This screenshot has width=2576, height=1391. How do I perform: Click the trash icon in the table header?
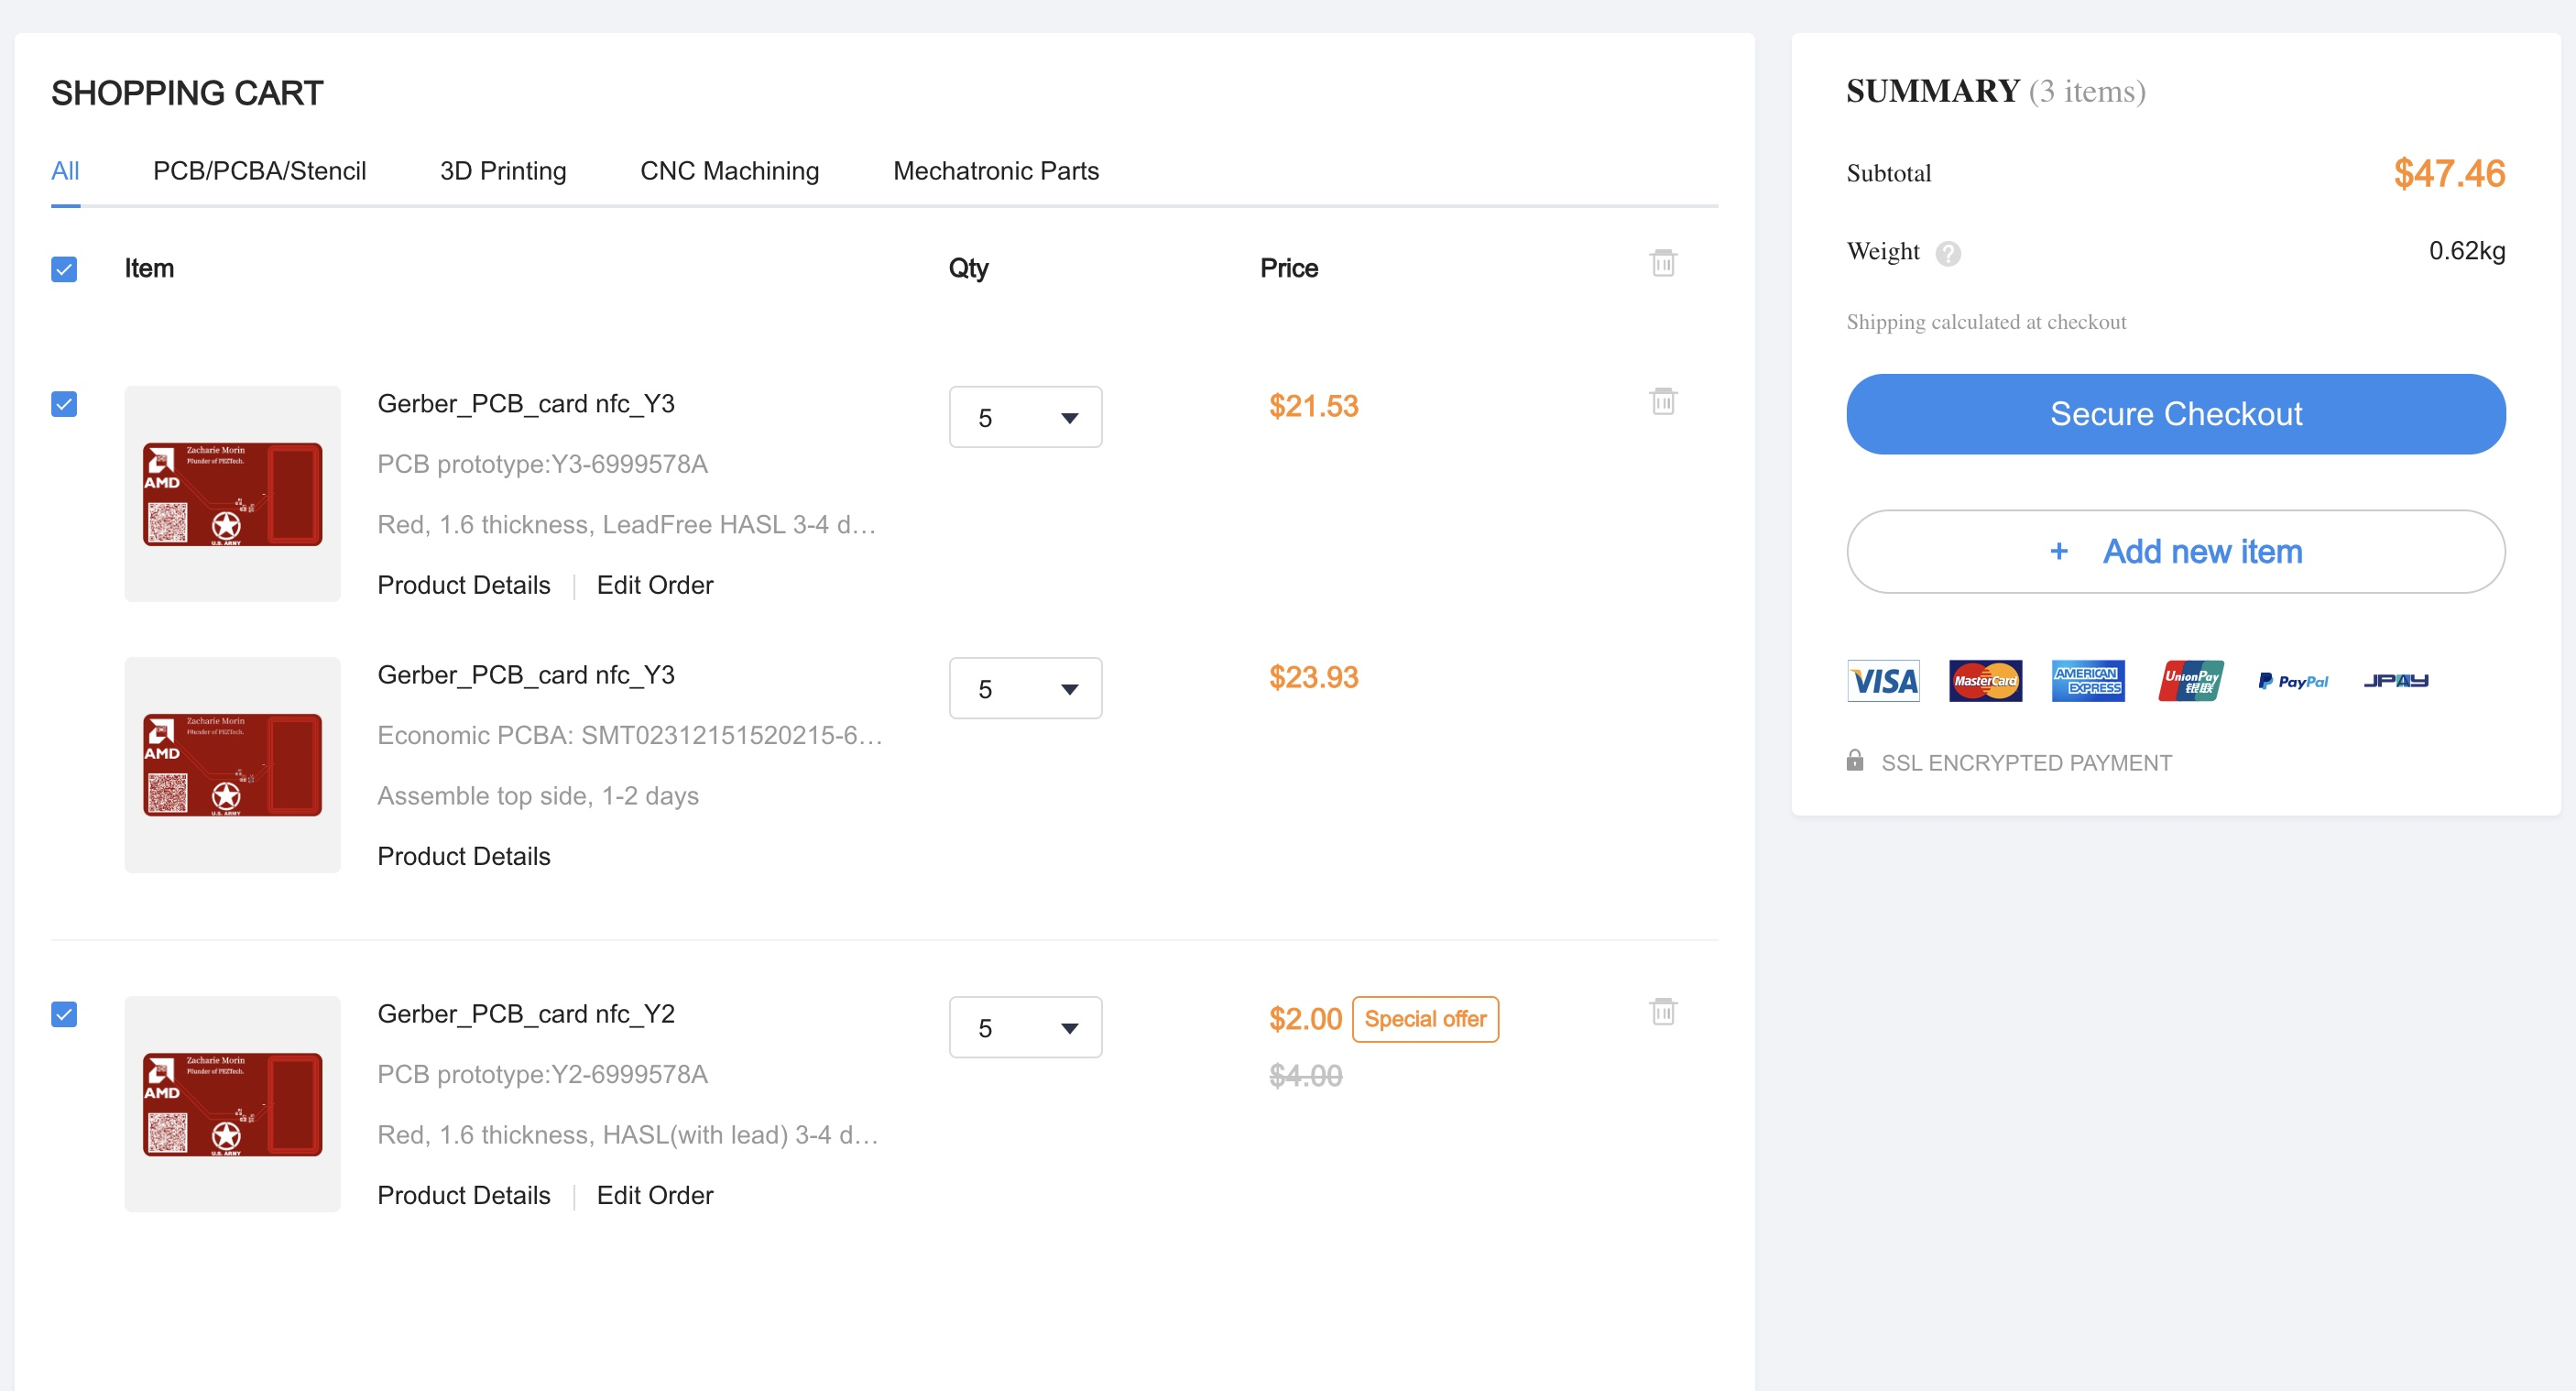pos(1662,263)
